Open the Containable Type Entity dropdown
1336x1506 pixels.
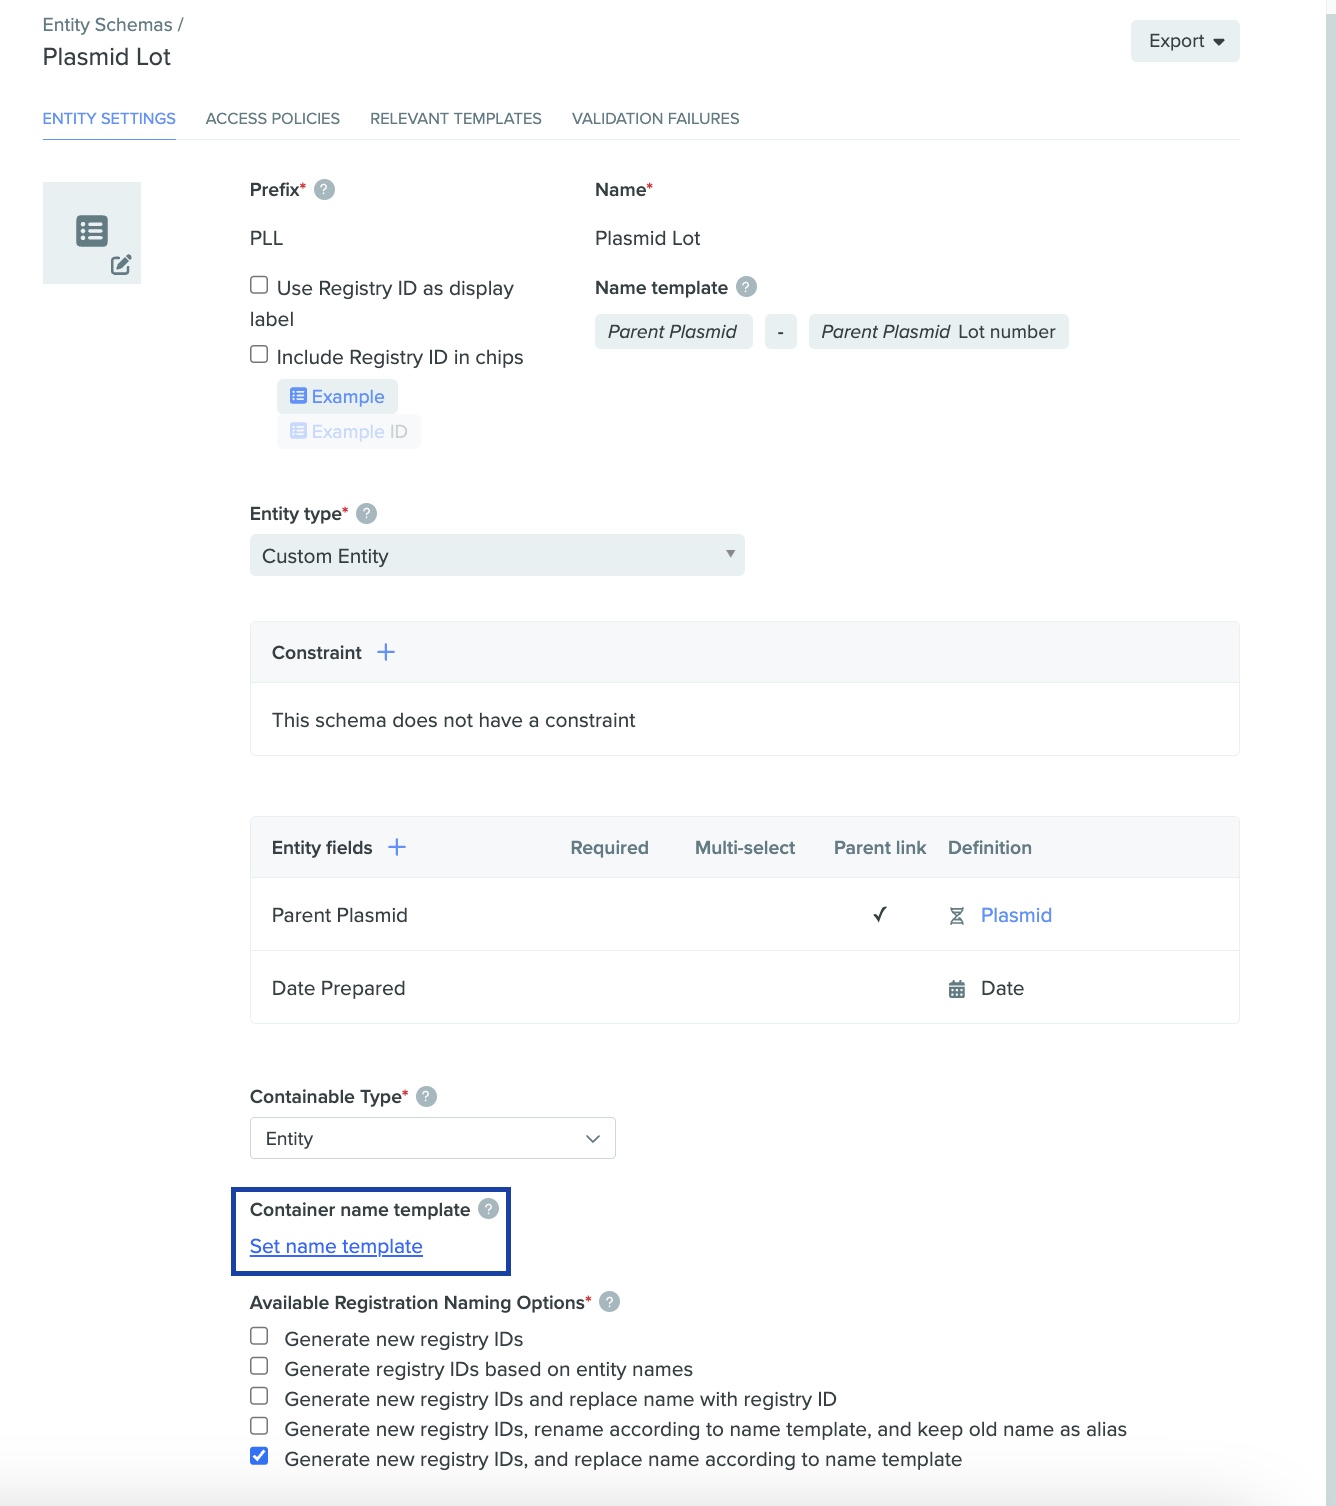(x=432, y=1138)
